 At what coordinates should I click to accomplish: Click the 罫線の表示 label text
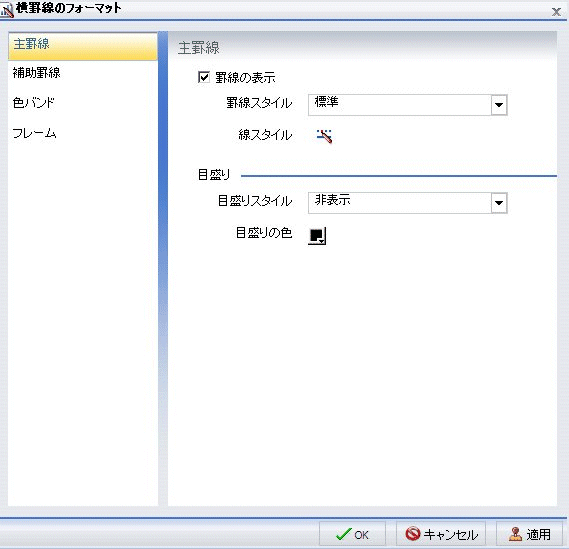pos(245,78)
